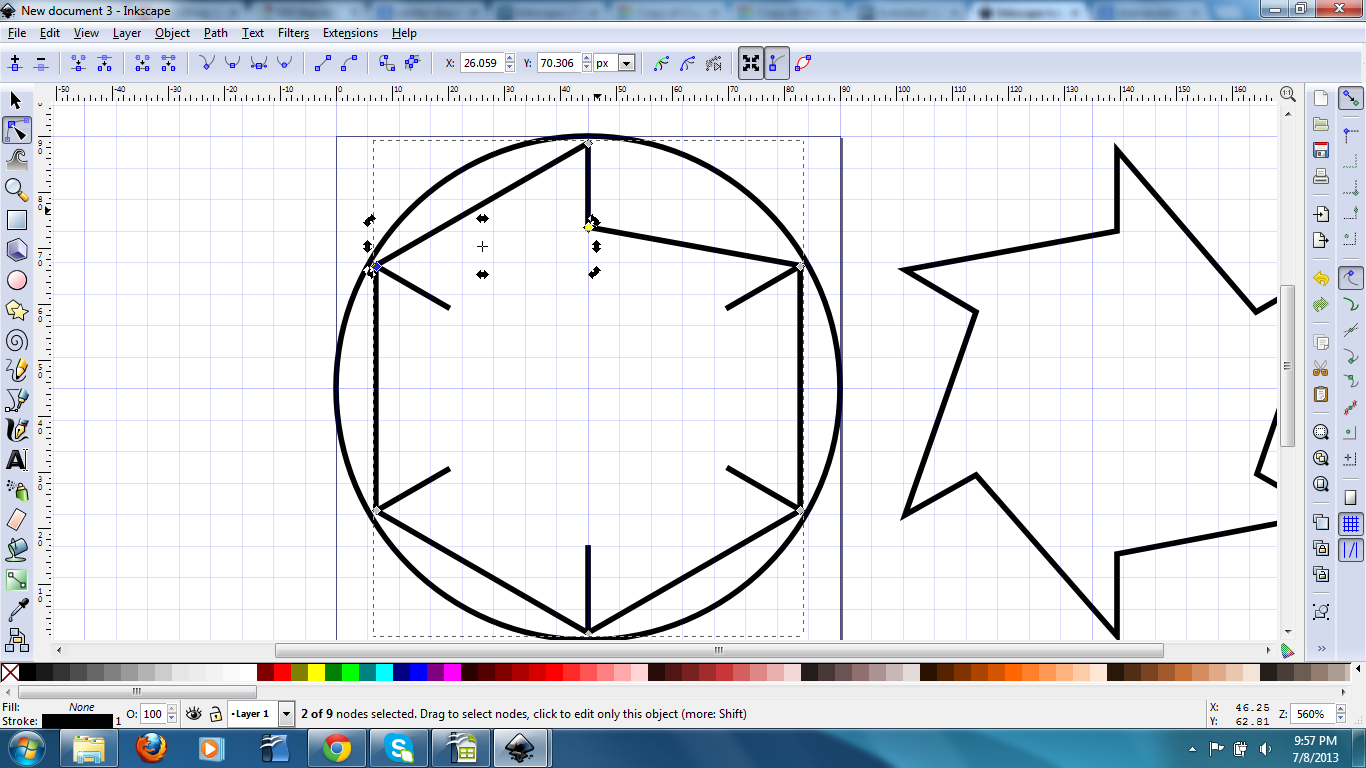The height and width of the screenshot is (768, 1366).
Task: Expand more commands chevron on right bar
Action: pyautogui.click(x=1321, y=648)
